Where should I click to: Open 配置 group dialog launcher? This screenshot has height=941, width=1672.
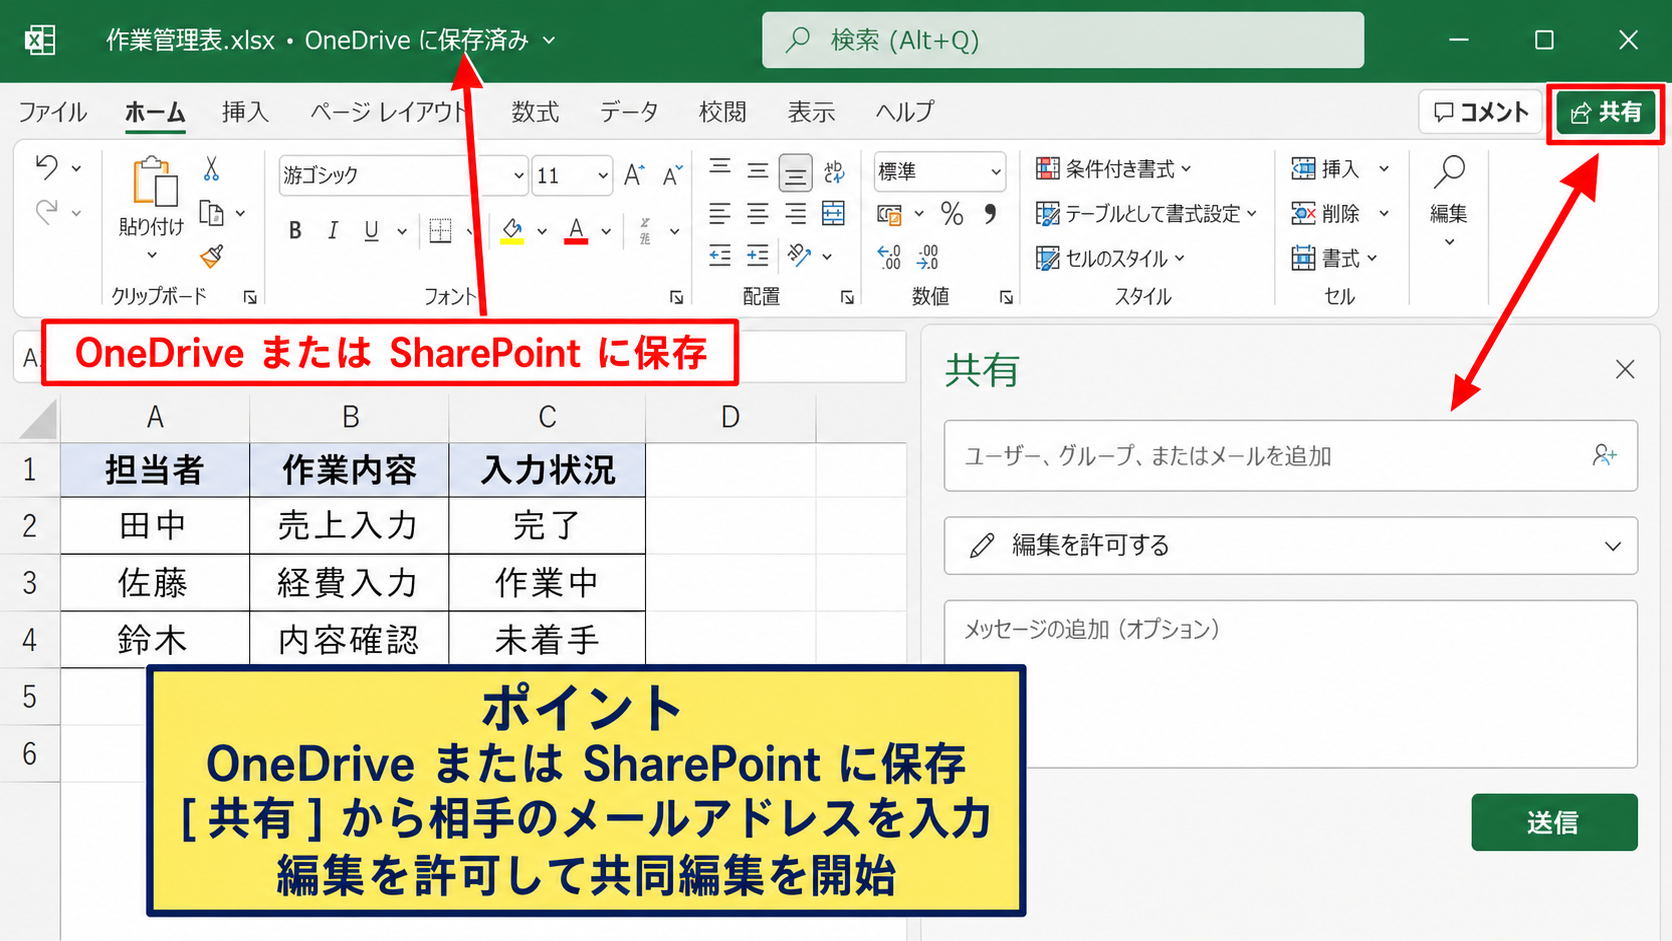[847, 297]
